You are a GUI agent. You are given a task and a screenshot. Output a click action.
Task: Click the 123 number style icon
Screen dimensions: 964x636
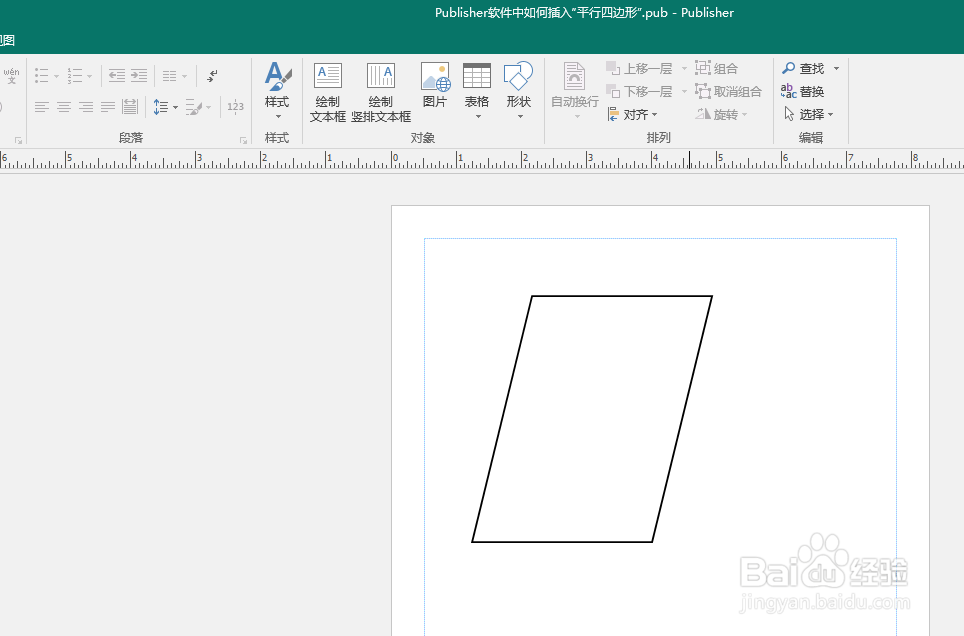pos(235,106)
